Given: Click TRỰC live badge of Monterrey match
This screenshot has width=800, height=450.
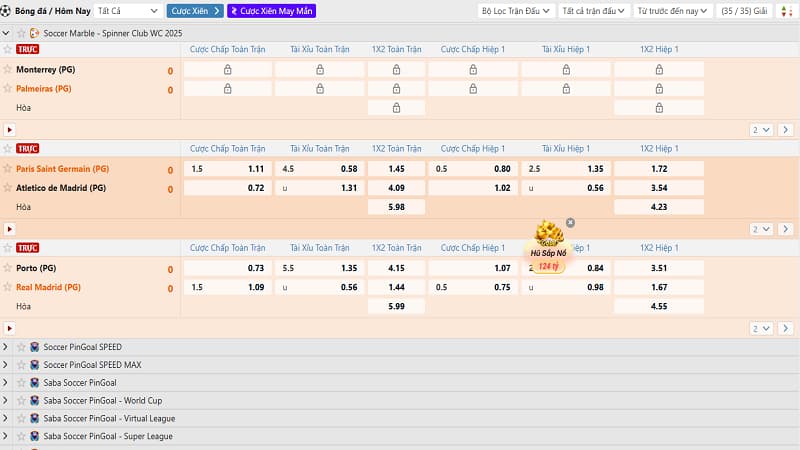Looking at the screenshot, I should tap(28, 49).
